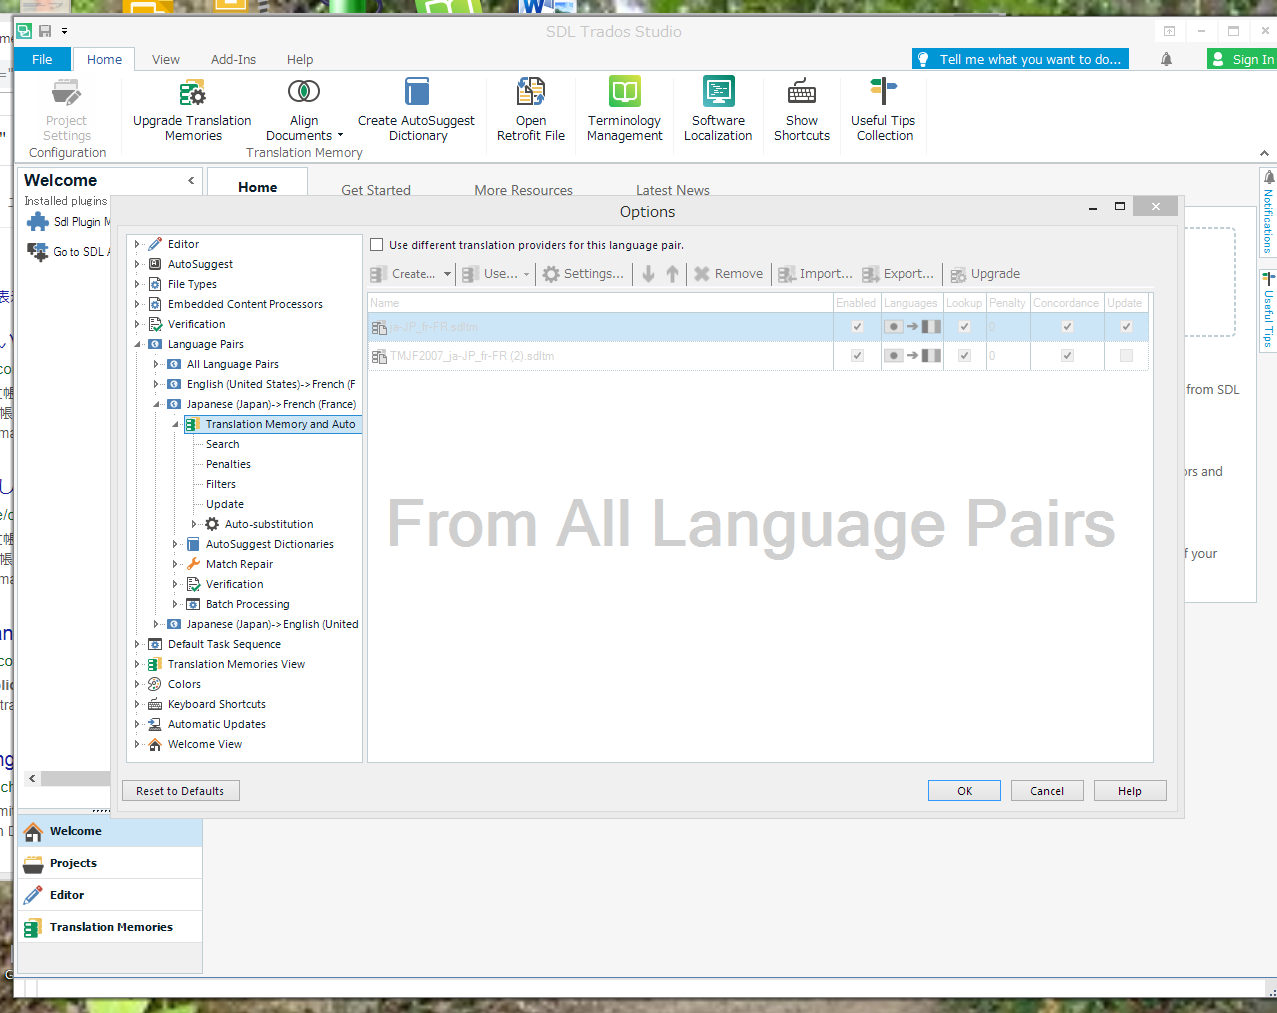
Task: Open Translation Memories view in the navigation pane
Action: click(x=110, y=927)
